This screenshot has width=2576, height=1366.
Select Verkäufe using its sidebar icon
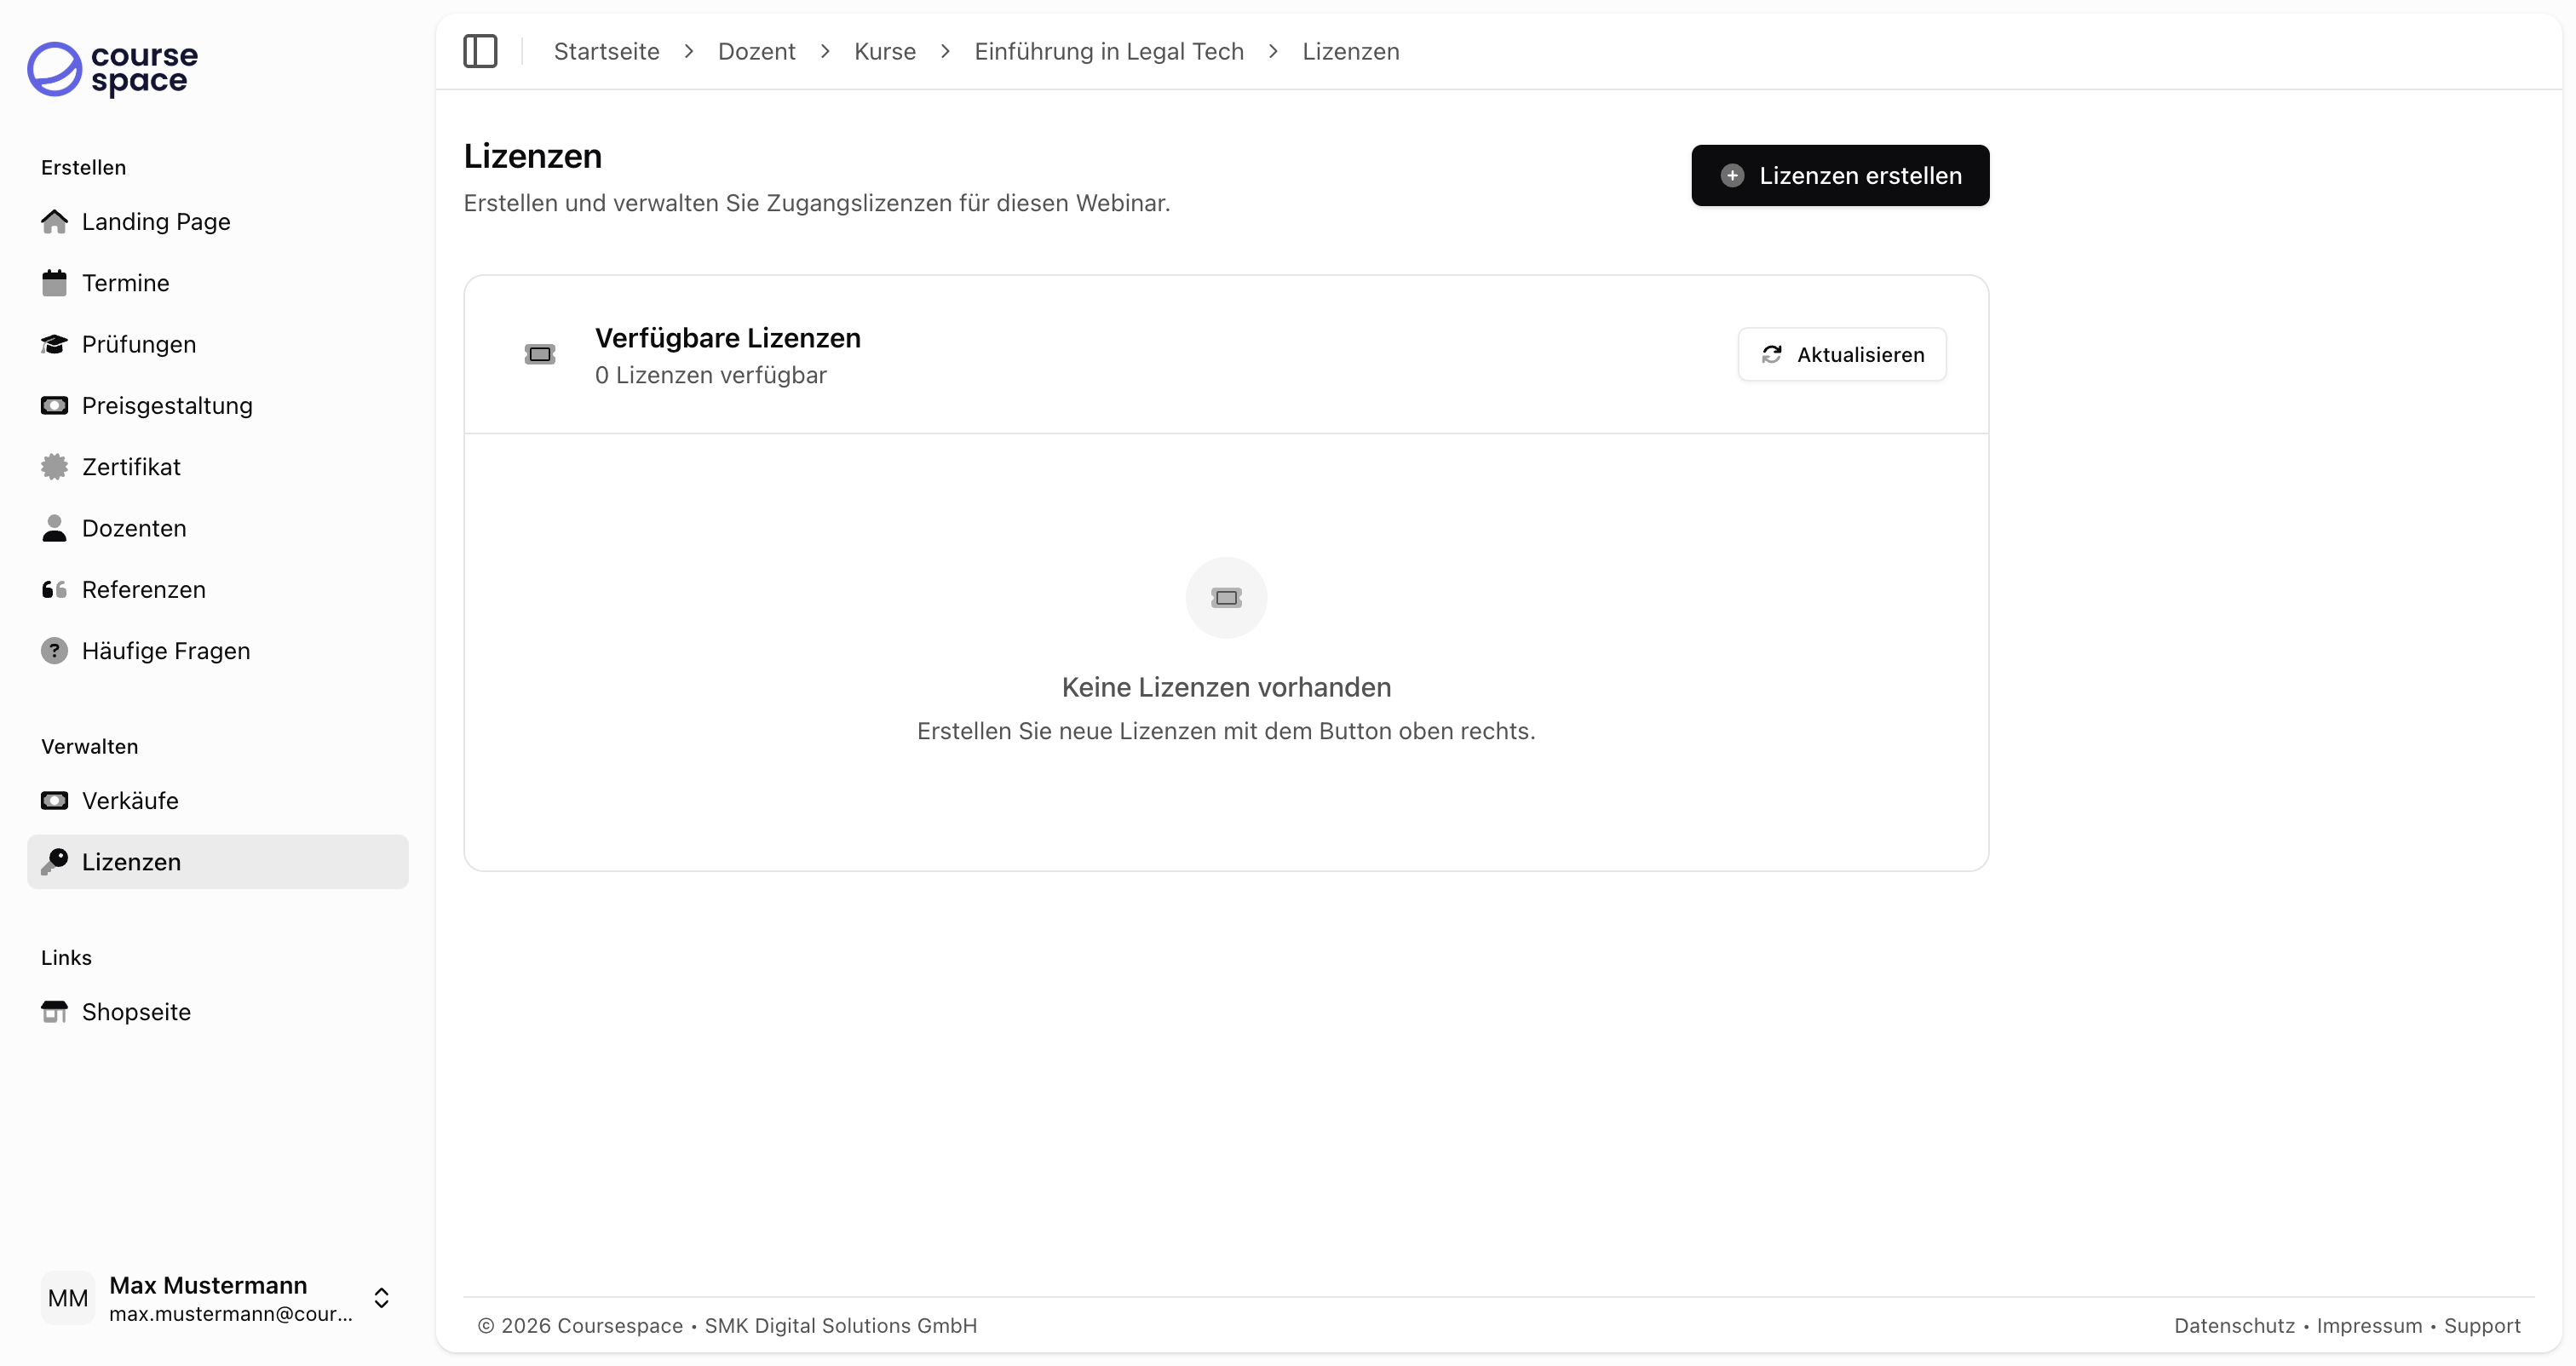pyautogui.click(x=54, y=800)
